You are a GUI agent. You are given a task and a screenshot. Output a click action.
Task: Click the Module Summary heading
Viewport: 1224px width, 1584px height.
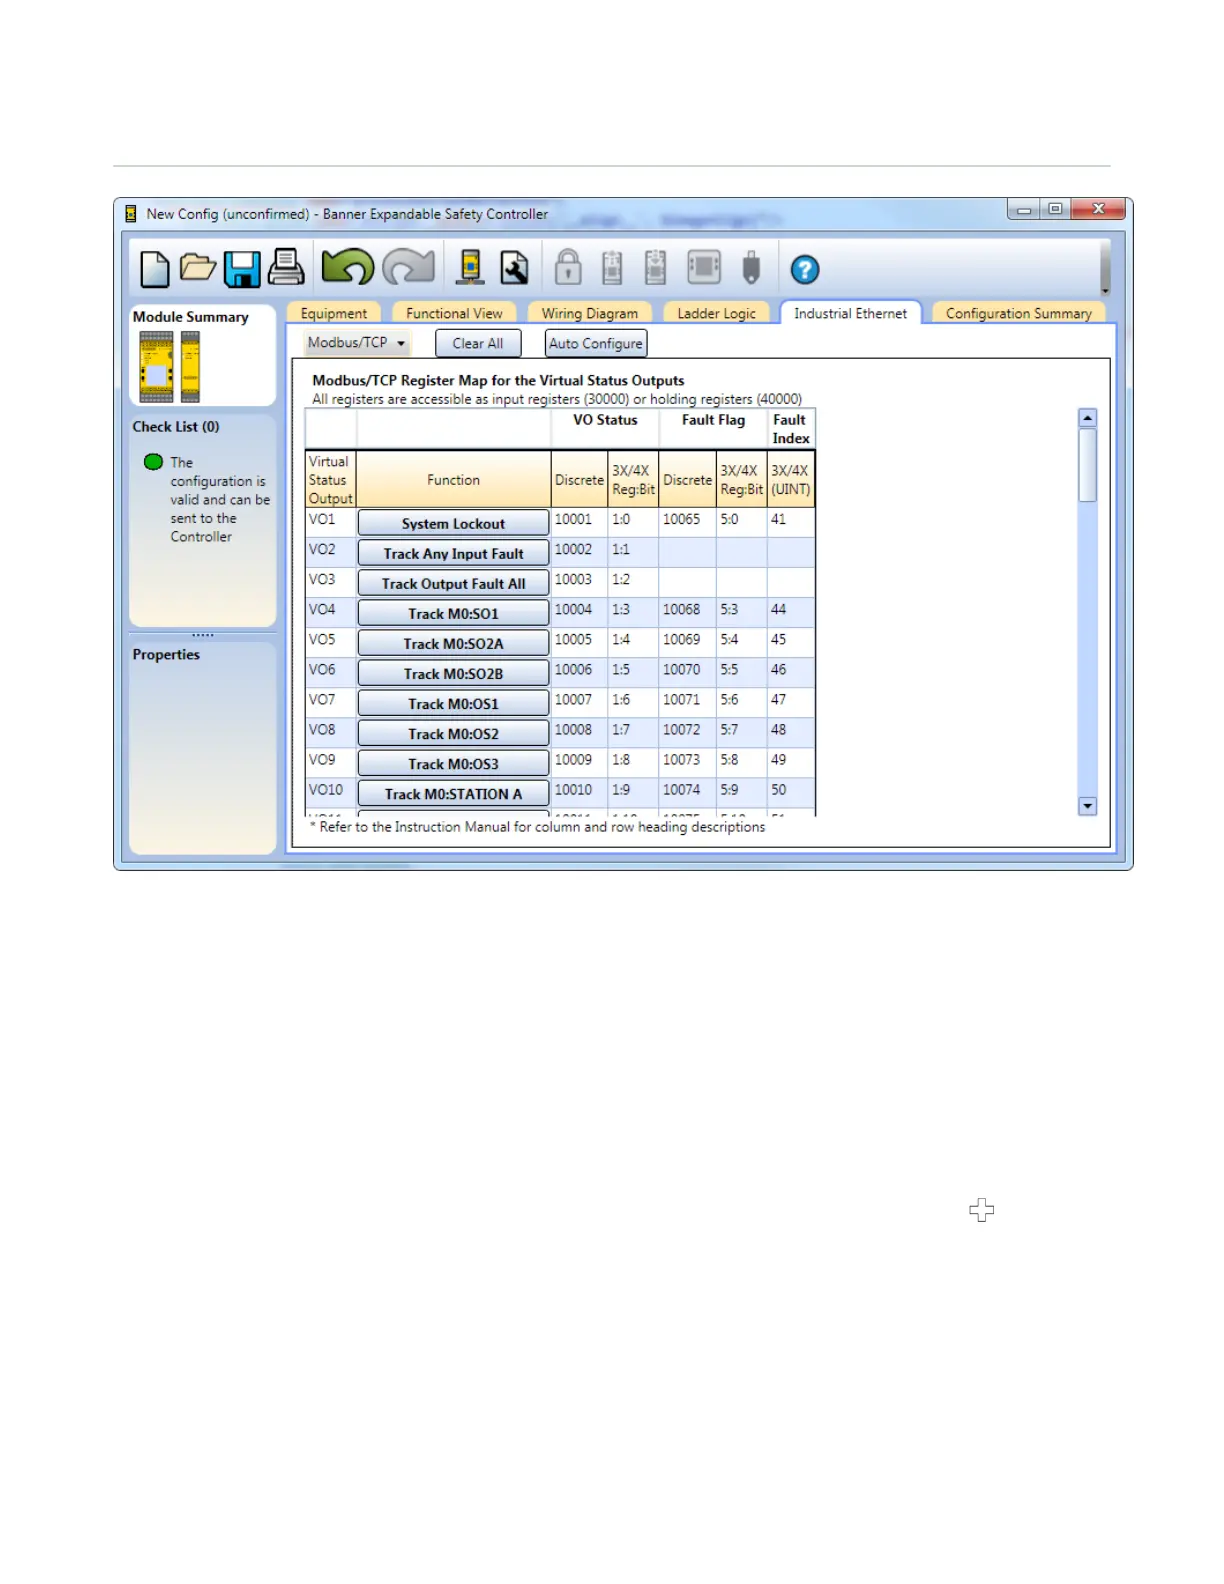(190, 316)
